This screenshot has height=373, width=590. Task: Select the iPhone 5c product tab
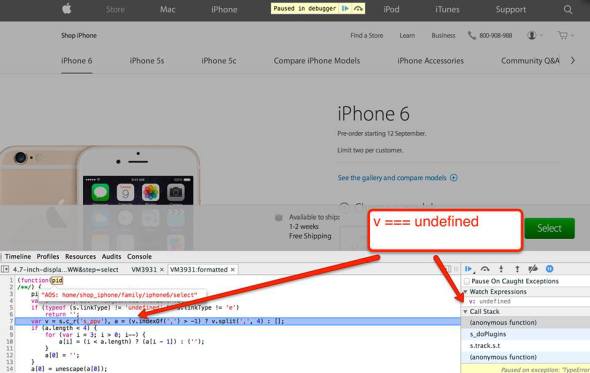coord(219,61)
